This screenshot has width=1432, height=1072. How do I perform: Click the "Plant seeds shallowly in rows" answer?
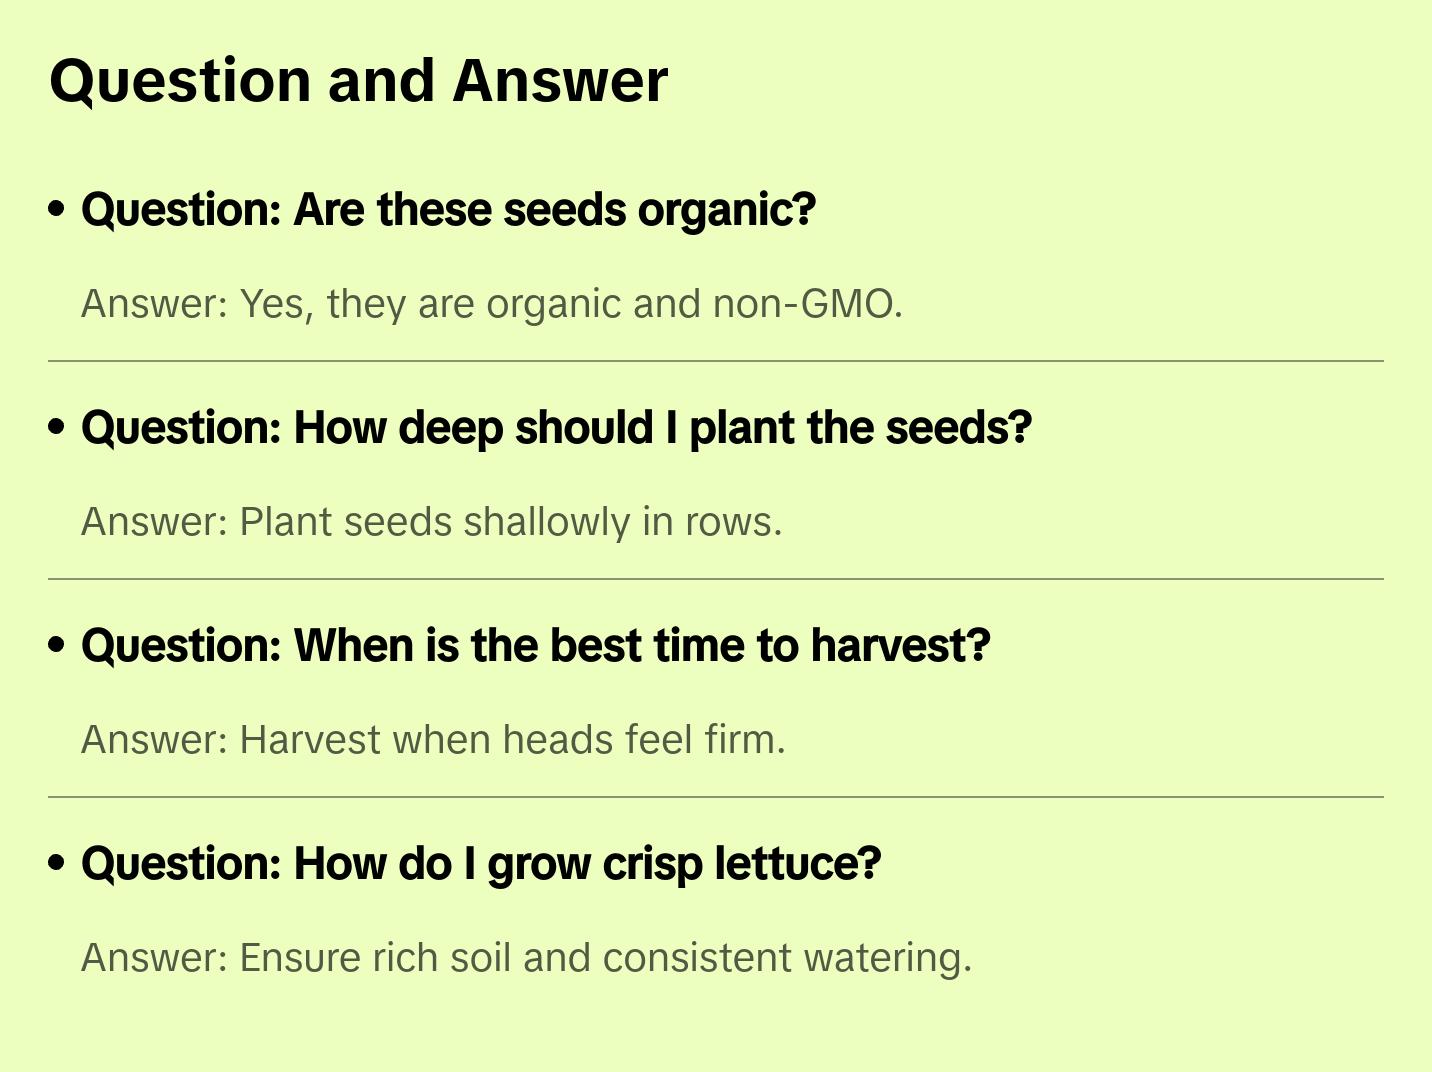(x=431, y=522)
